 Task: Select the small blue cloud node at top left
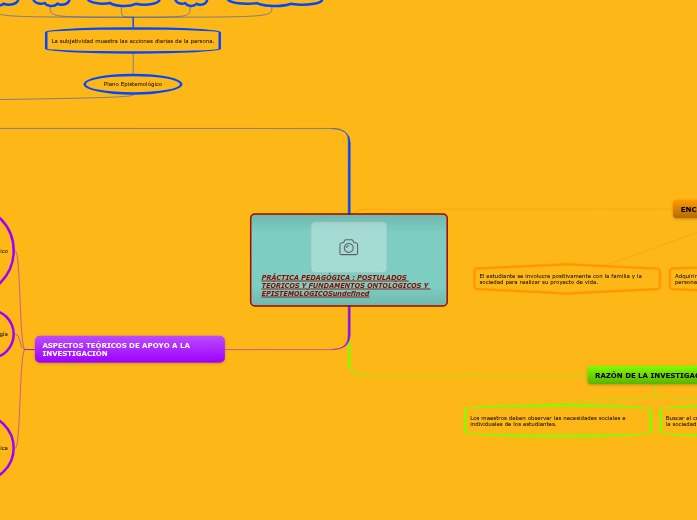point(7,2)
